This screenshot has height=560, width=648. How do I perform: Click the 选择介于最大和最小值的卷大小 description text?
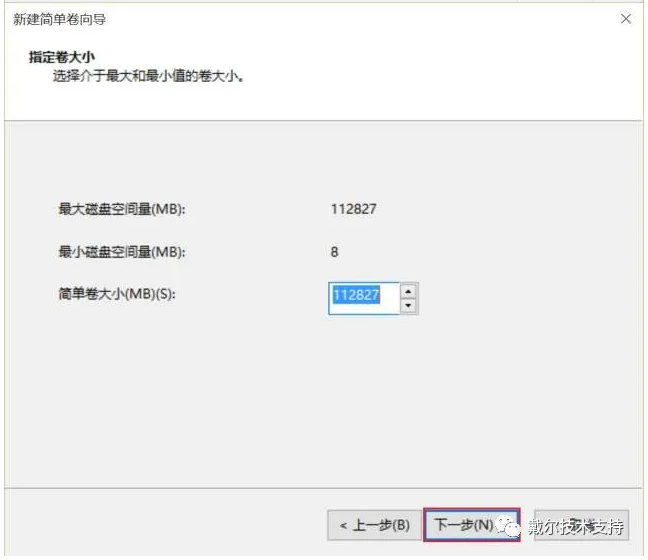pos(148,76)
